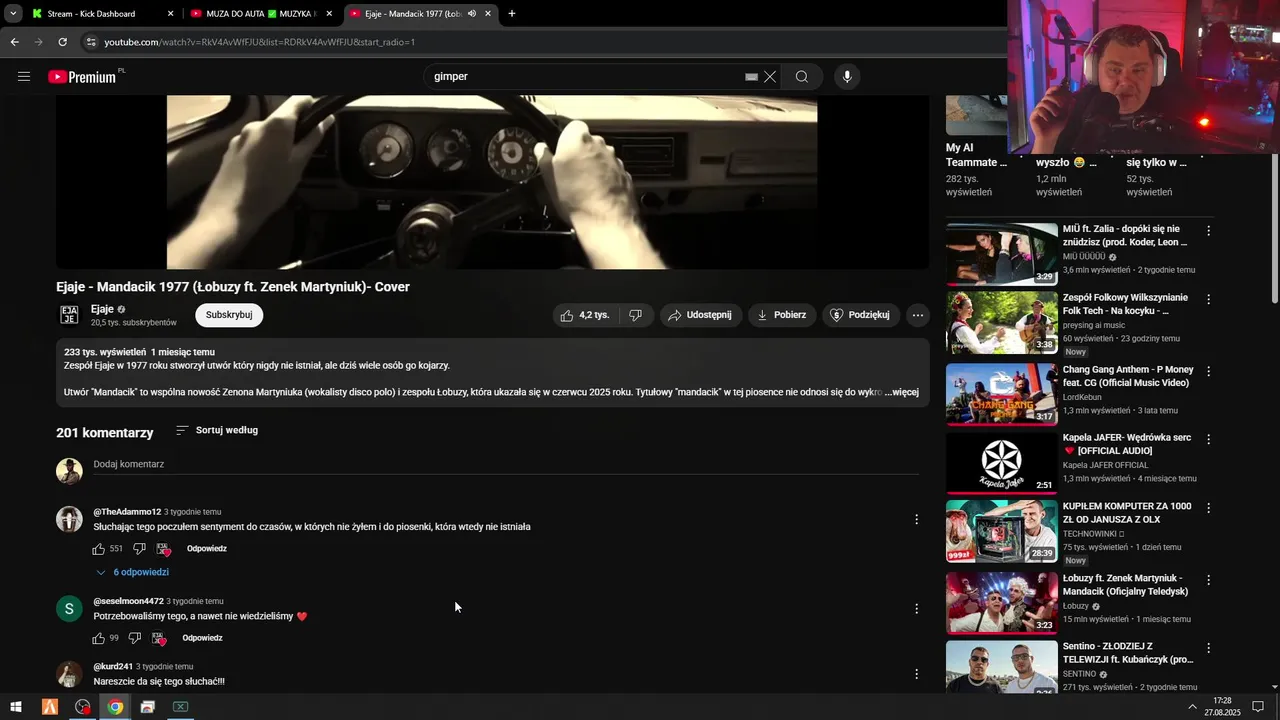Click the Chrome icon in taskbar
Viewport: 1280px width, 720px height.
[115, 707]
